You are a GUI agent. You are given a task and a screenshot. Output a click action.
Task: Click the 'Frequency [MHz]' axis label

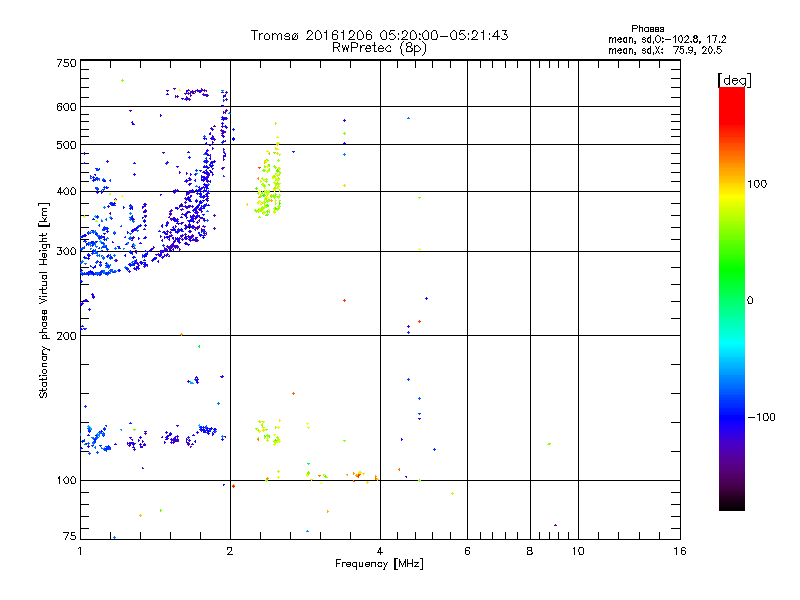click(379, 564)
